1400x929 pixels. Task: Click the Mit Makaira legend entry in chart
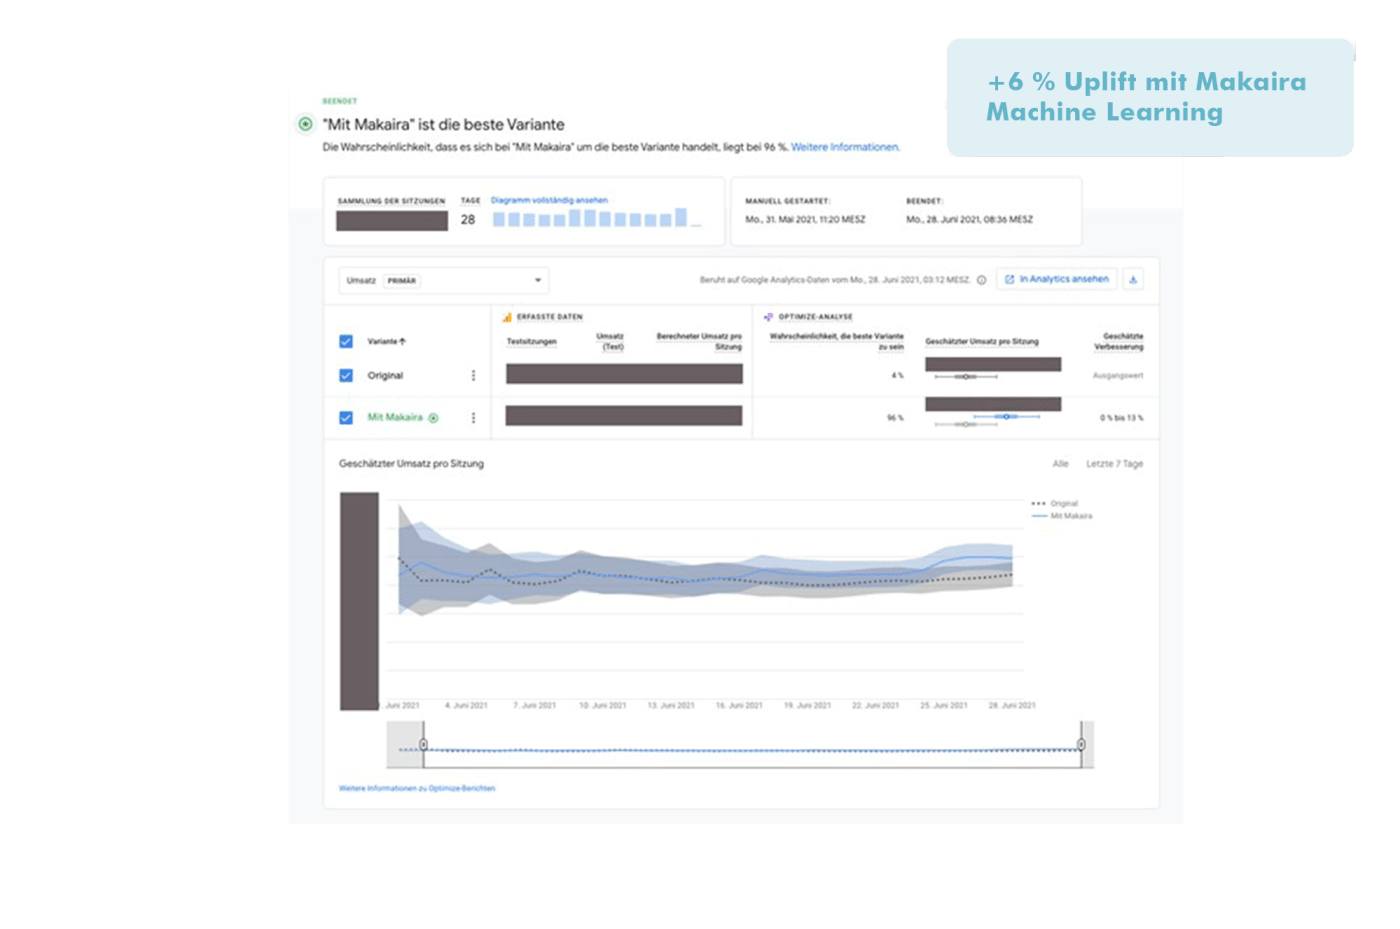1062,516
